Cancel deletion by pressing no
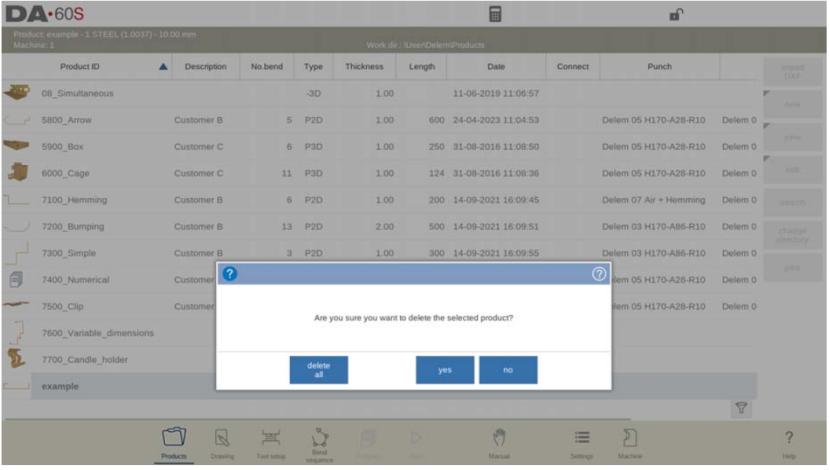 (x=508, y=370)
